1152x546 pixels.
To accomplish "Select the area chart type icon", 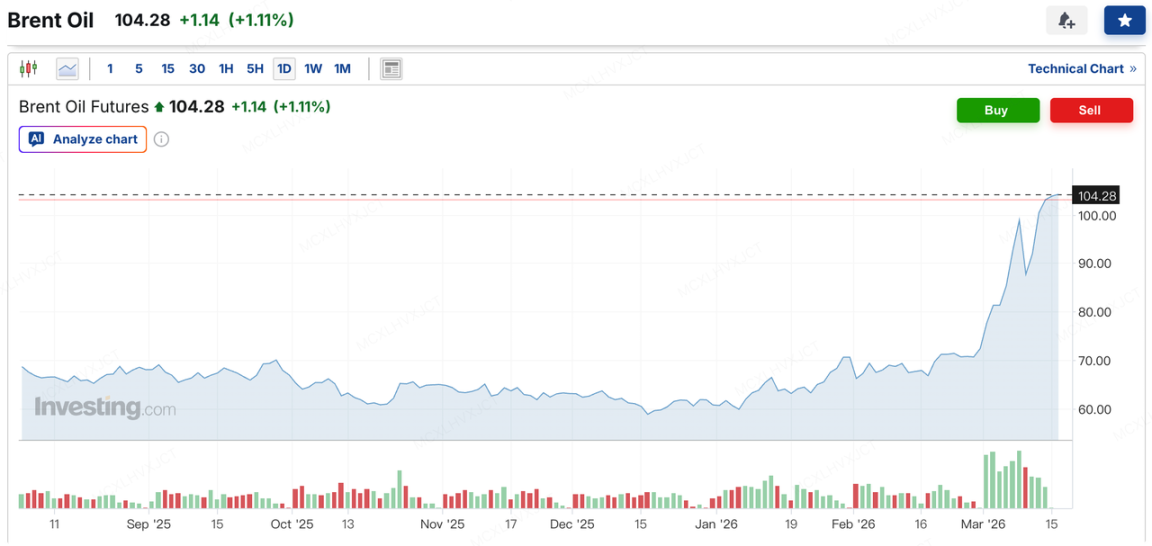I will click(x=67, y=69).
